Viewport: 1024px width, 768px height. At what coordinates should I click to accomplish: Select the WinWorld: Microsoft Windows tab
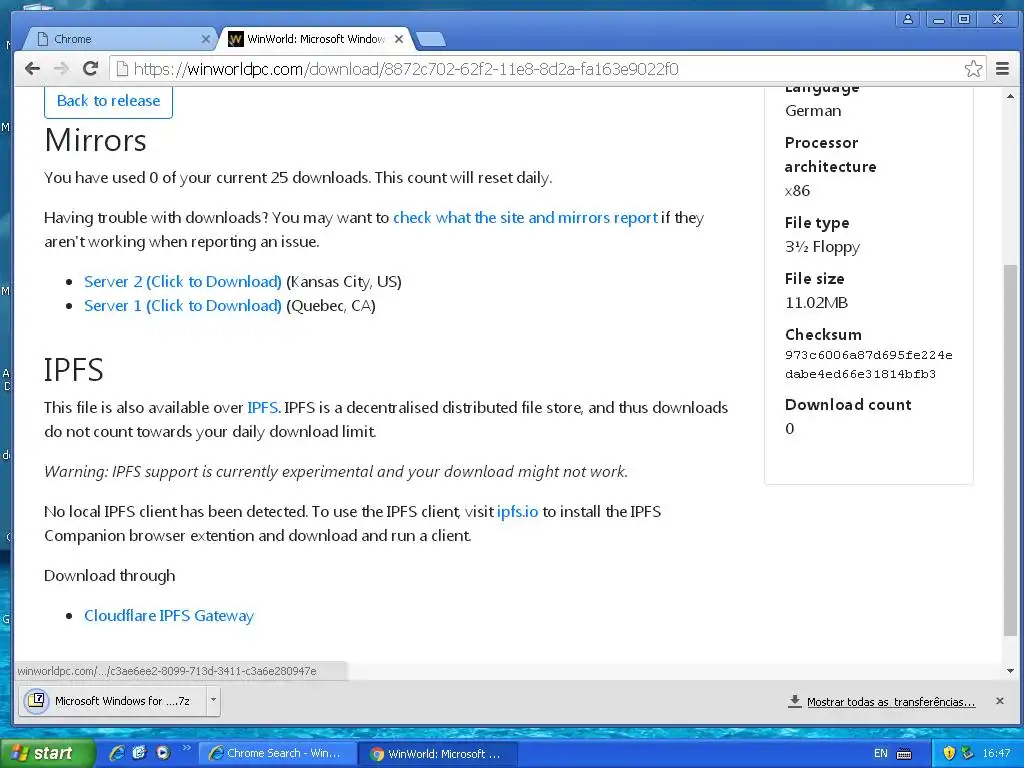315,39
